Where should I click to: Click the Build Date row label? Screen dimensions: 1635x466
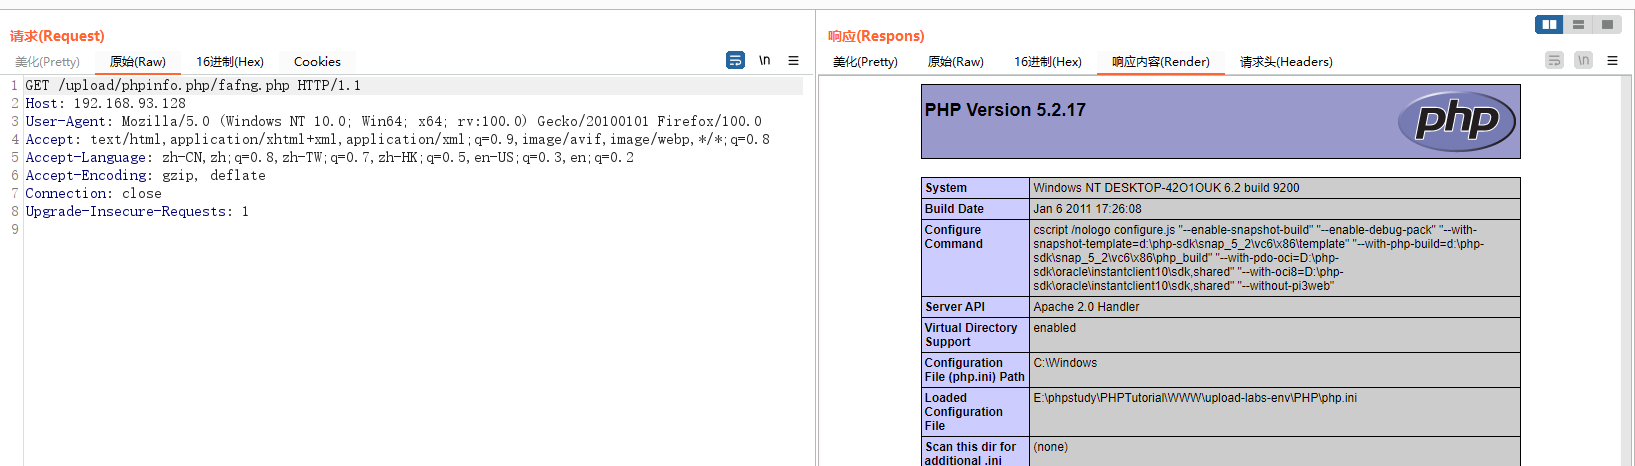pyautogui.click(x=975, y=209)
